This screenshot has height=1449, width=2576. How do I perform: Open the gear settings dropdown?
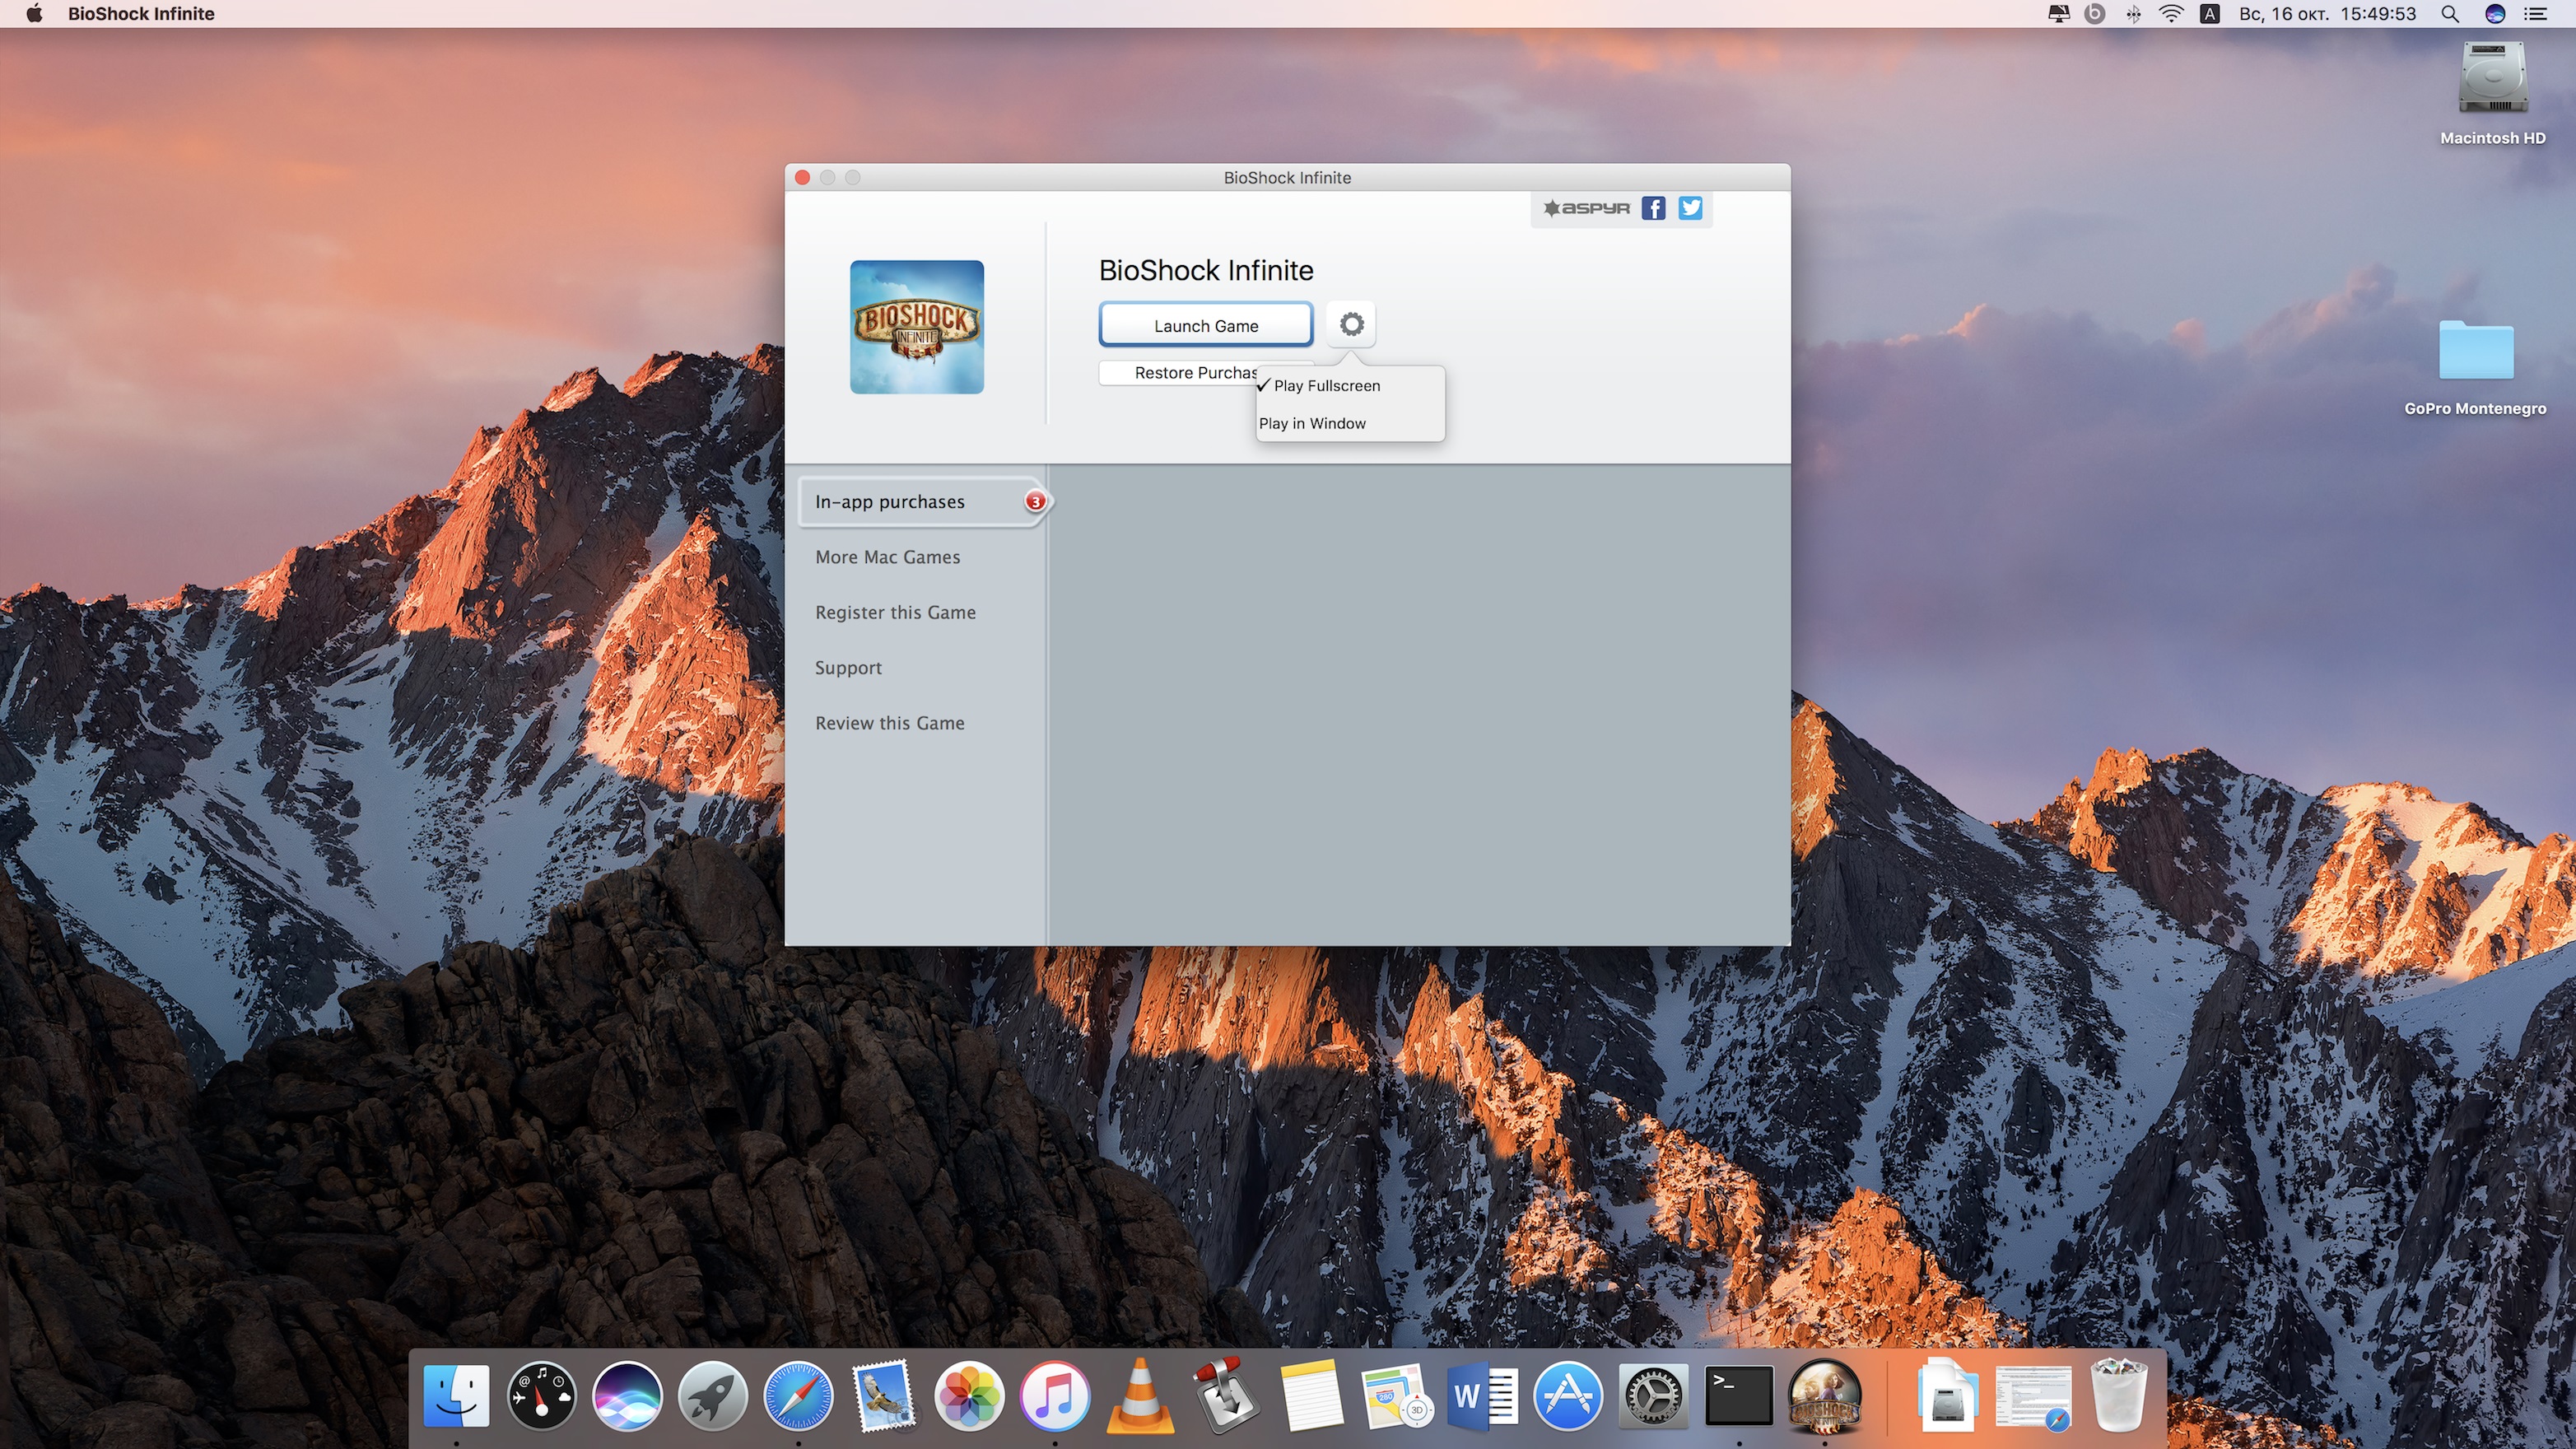click(1351, 324)
